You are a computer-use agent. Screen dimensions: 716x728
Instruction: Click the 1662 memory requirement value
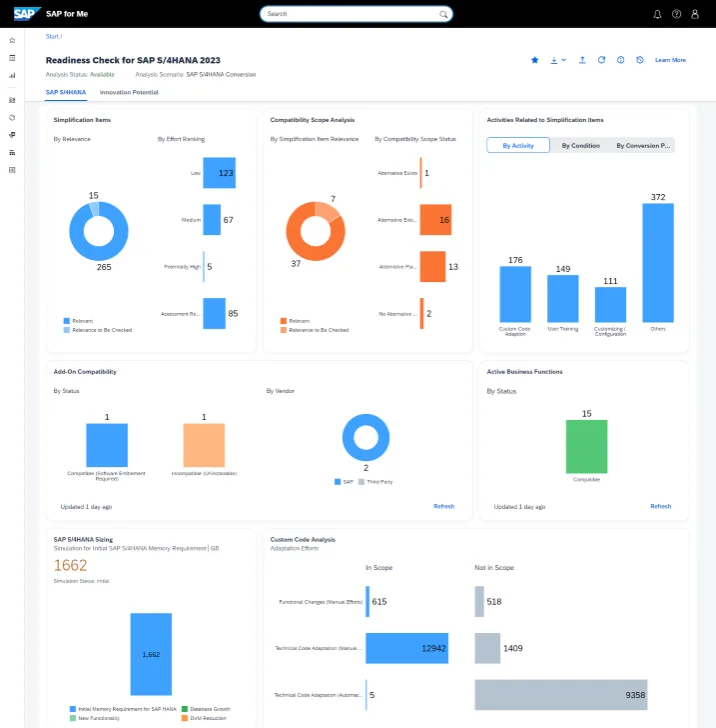click(70, 565)
